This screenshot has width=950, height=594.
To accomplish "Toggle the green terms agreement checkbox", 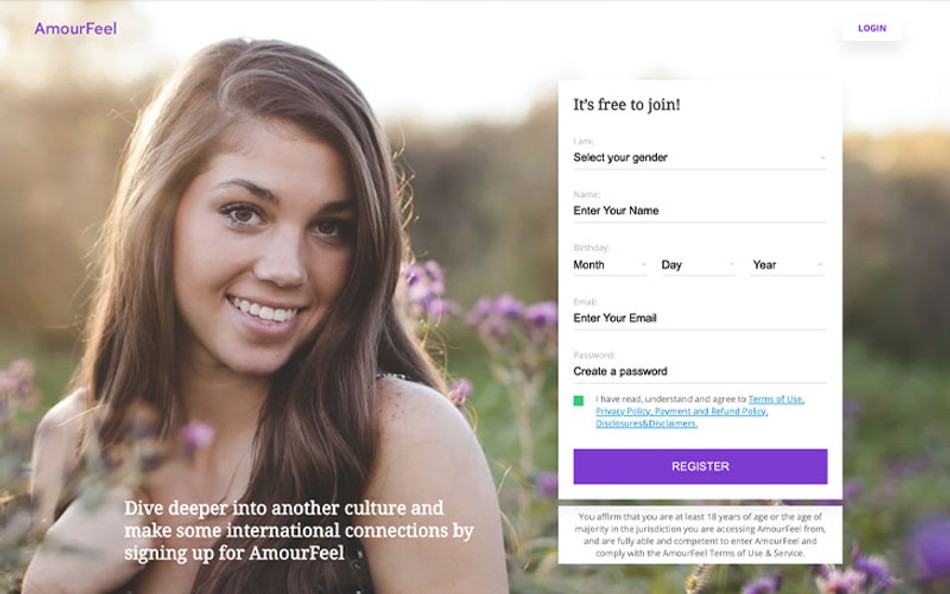I will (579, 400).
